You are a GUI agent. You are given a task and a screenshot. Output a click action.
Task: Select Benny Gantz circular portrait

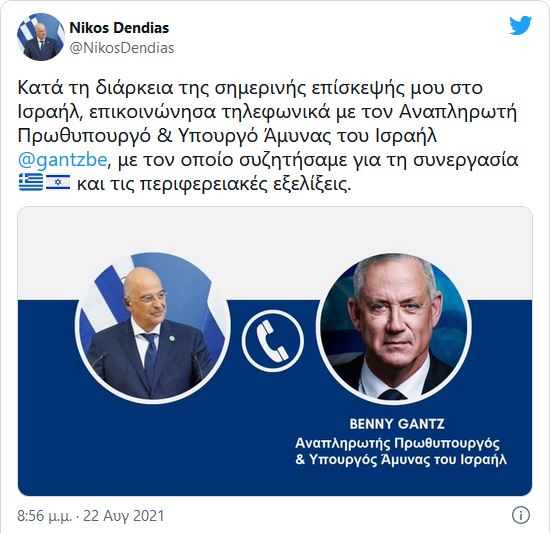tap(396, 328)
